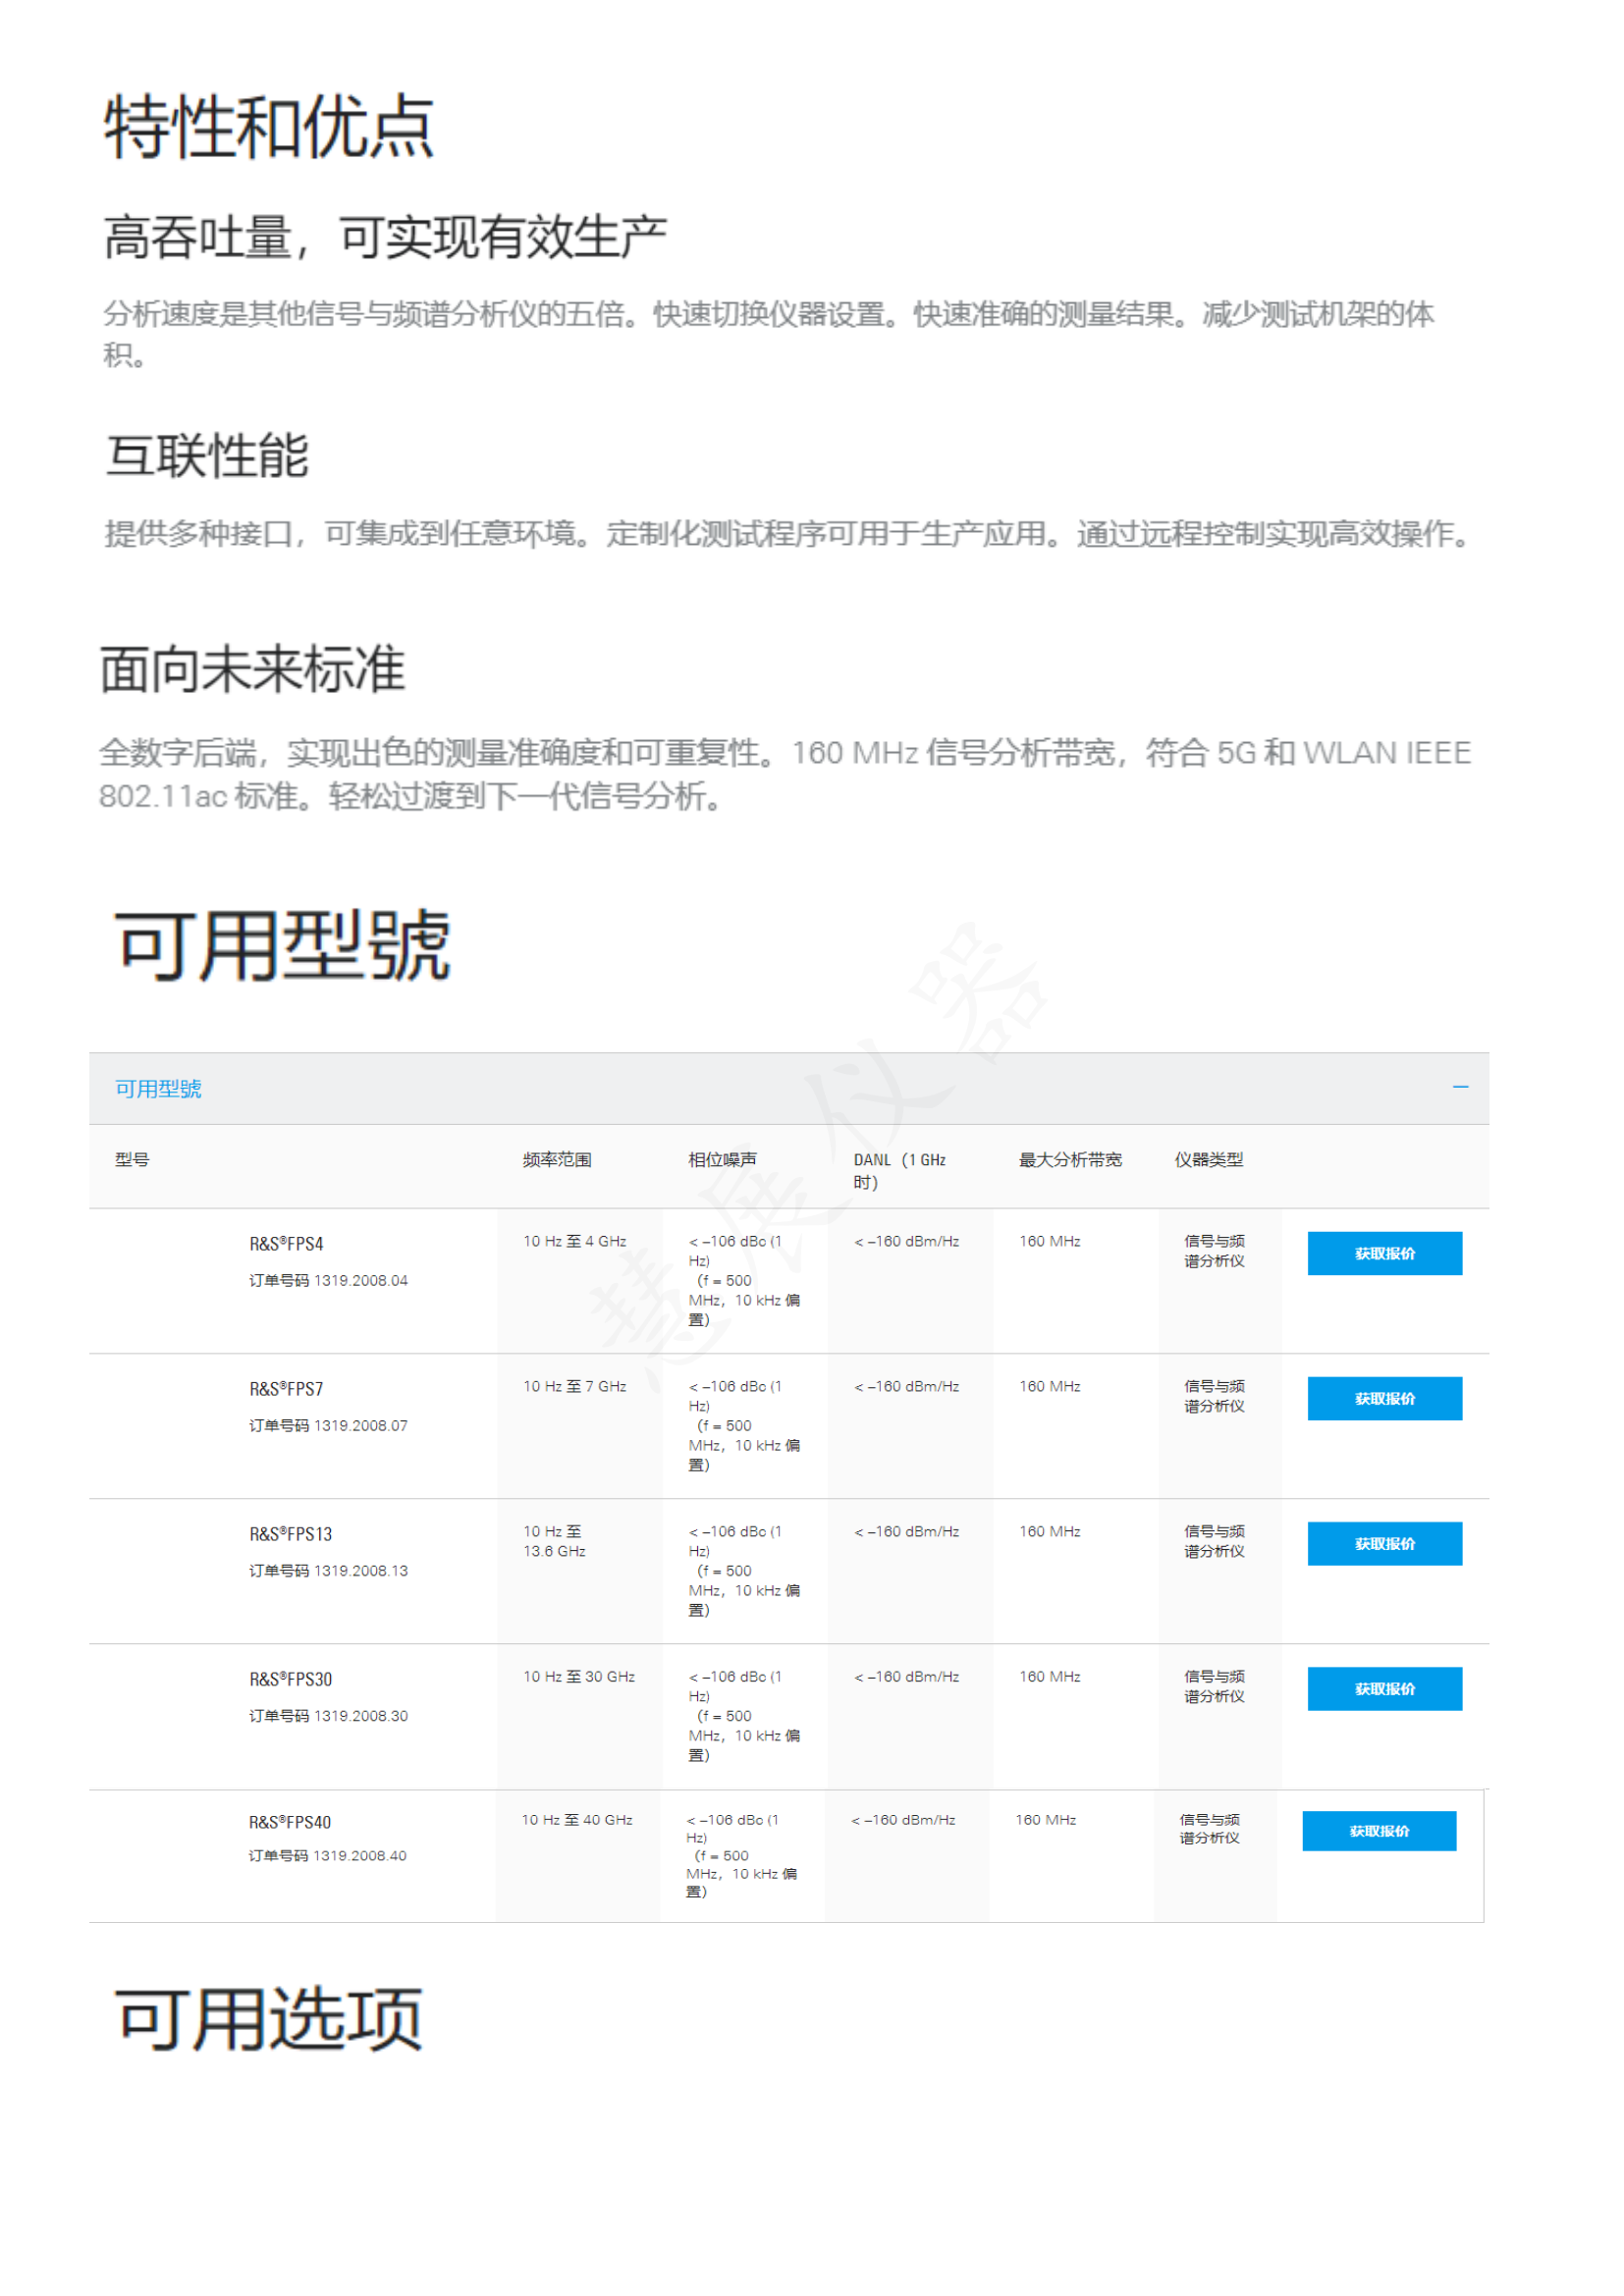Open the R&S FPS4 model name

tap(286, 1244)
